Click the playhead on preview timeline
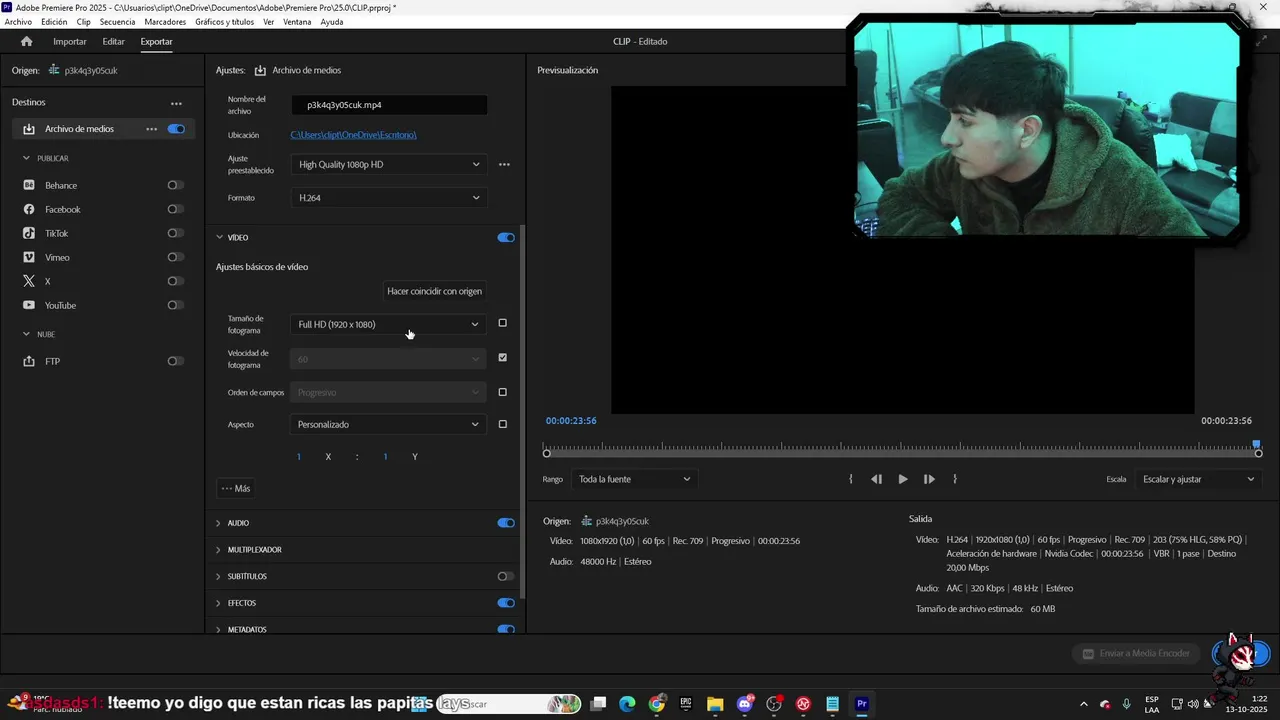The height and width of the screenshot is (720, 1280). pos(1257,445)
